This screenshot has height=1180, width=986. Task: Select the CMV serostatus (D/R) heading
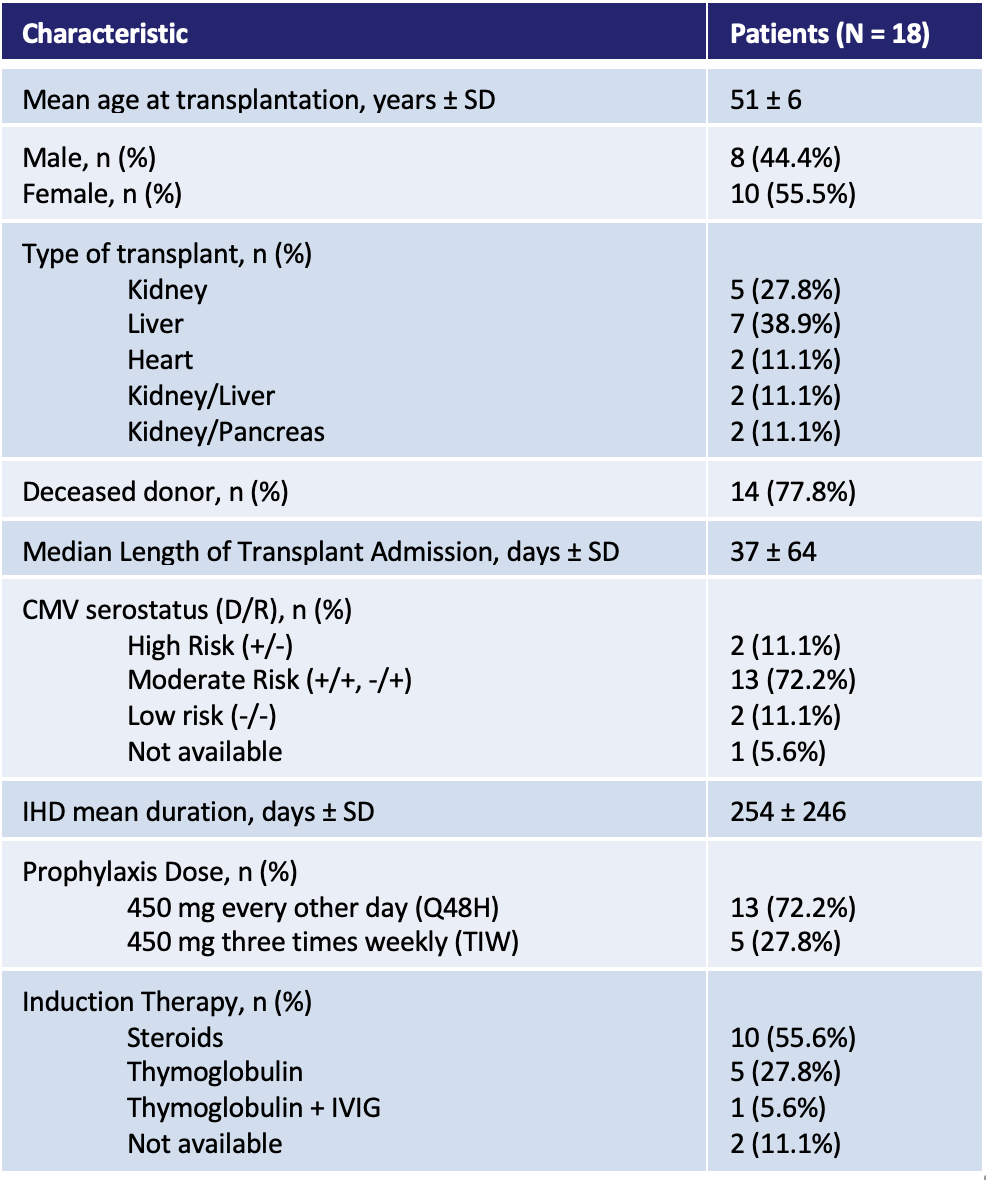(x=187, y=609)
